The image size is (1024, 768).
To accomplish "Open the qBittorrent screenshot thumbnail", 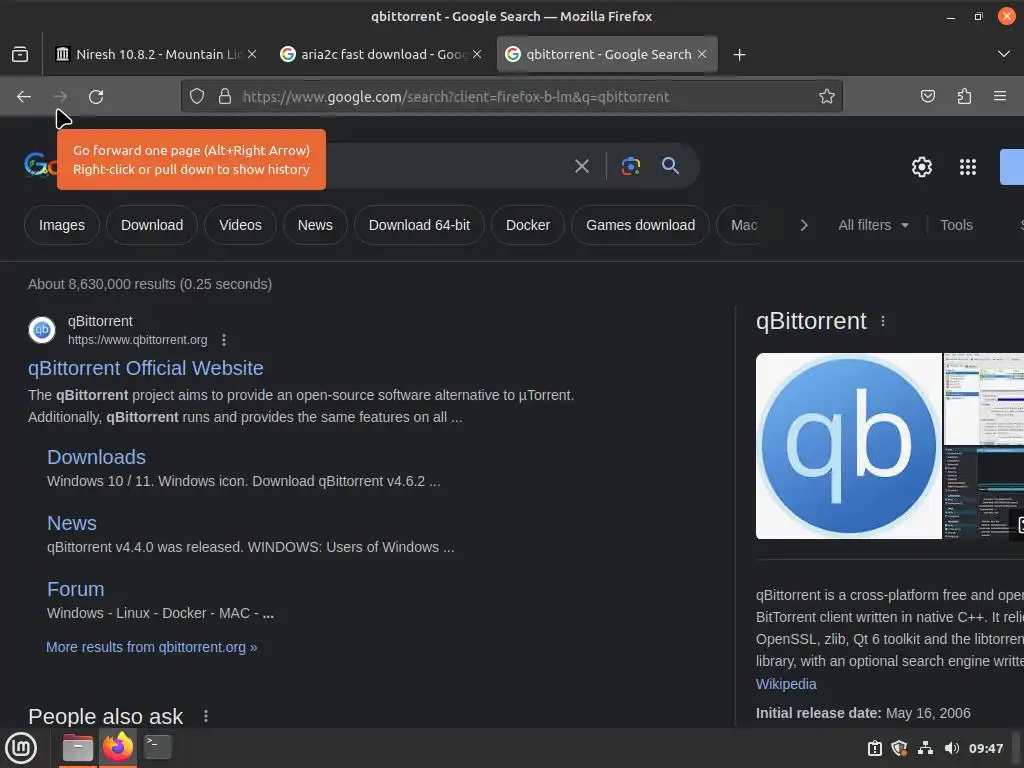I will tap(984, 399).
